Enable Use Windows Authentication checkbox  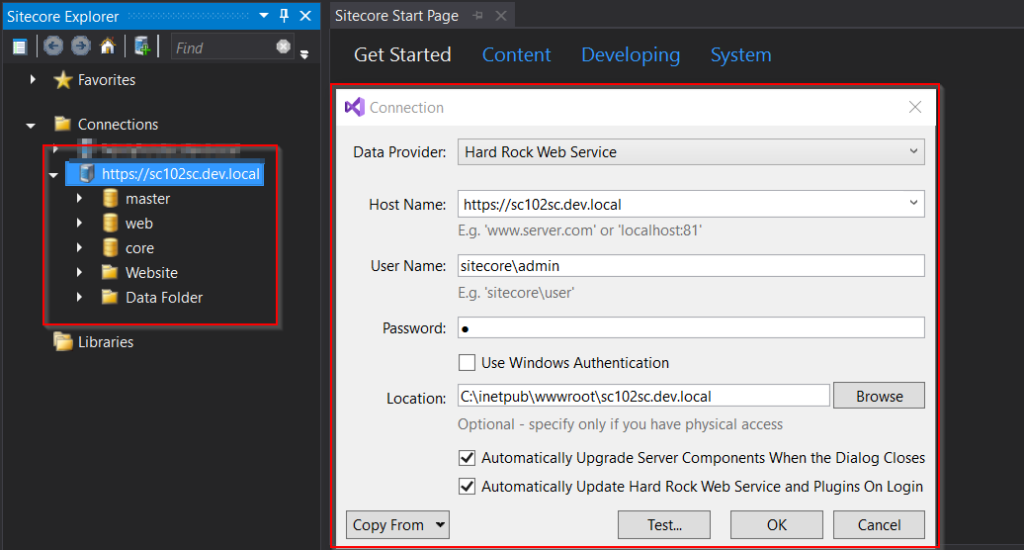click(467, 363)
